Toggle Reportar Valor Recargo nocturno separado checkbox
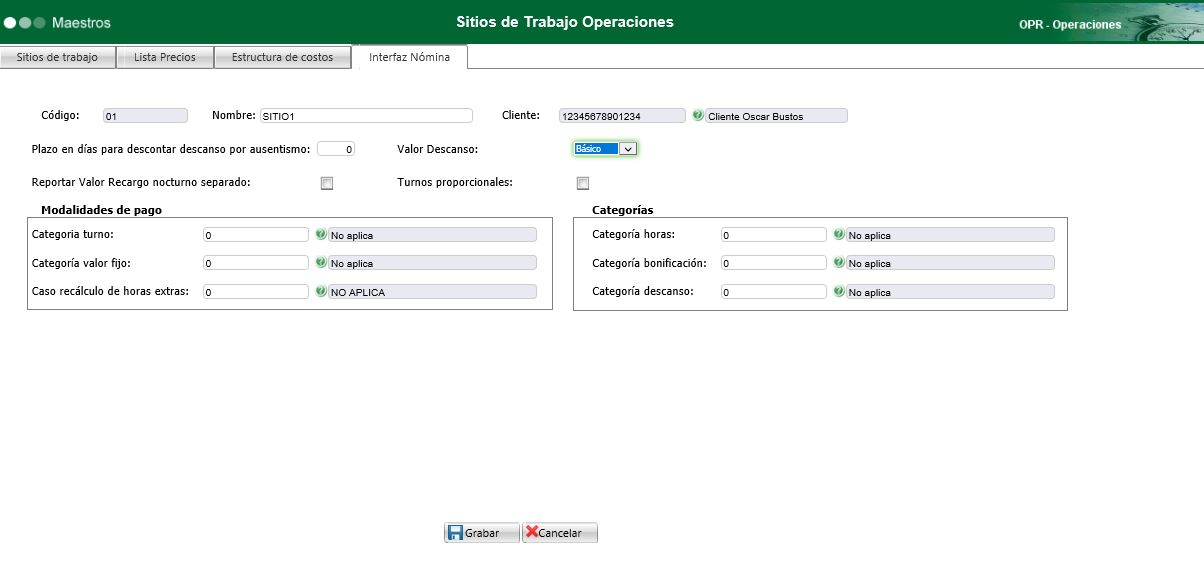1204x570 pixels. [326, 183]
